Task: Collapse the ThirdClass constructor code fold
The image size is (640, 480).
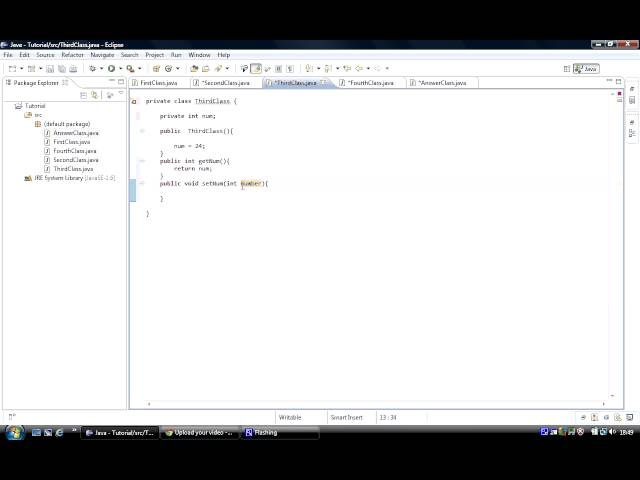Action: (142, 131)
